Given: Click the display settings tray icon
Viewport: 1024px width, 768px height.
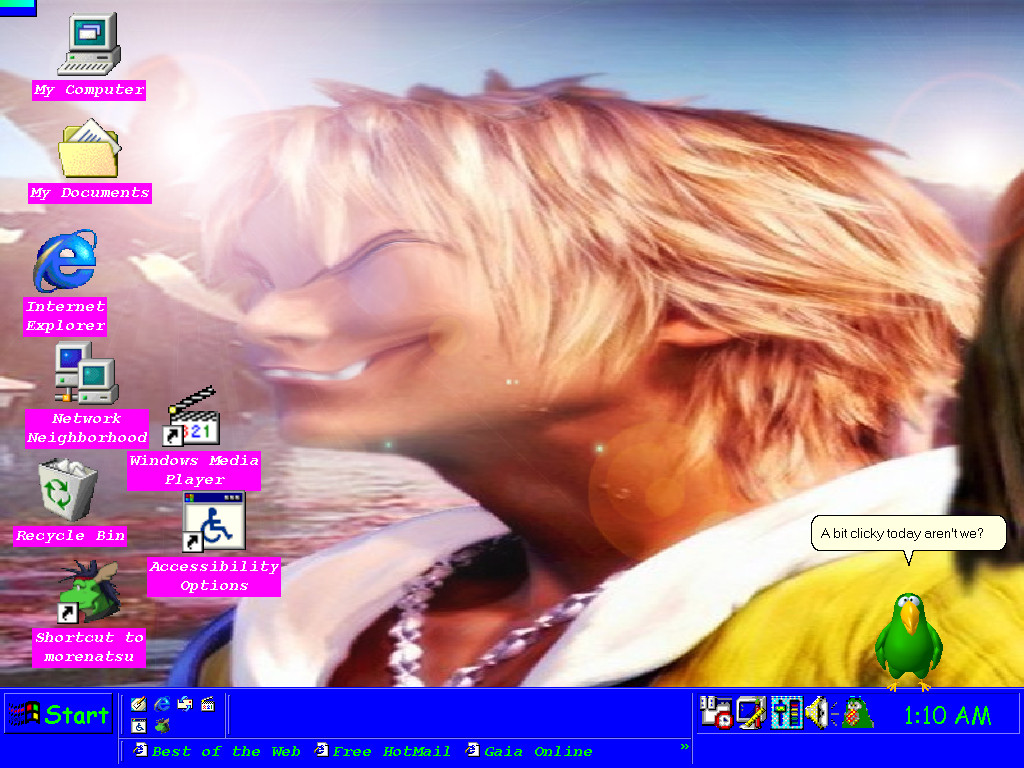Looking at the screenshot, I should coord(751,712).
